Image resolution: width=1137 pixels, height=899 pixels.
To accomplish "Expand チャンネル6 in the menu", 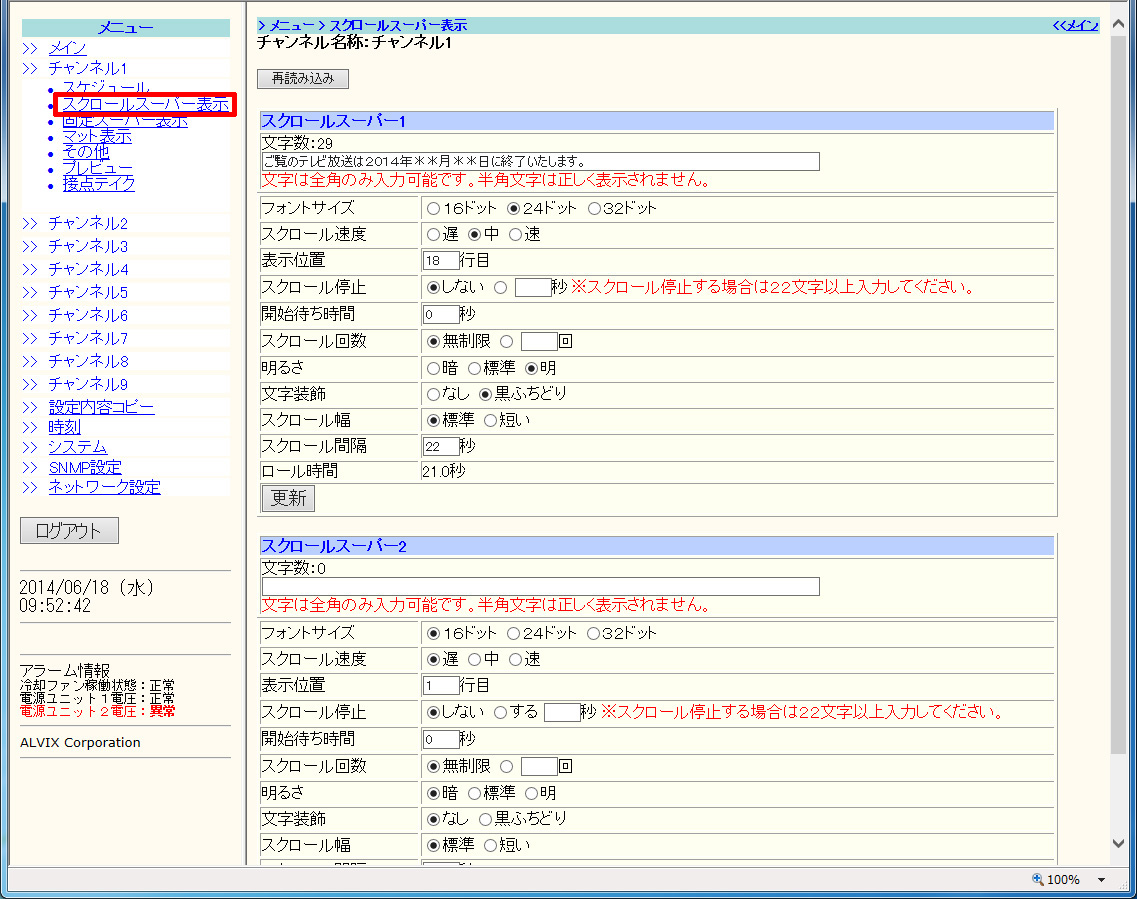I will tap(88, 315).
